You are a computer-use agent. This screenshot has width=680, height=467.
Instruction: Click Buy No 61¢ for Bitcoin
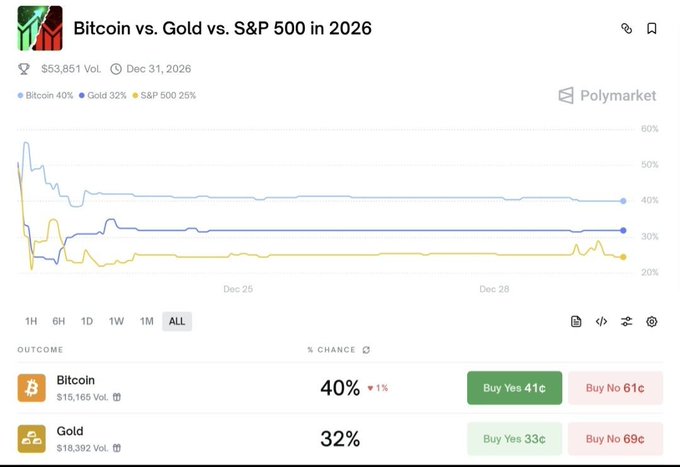(615, 388)
